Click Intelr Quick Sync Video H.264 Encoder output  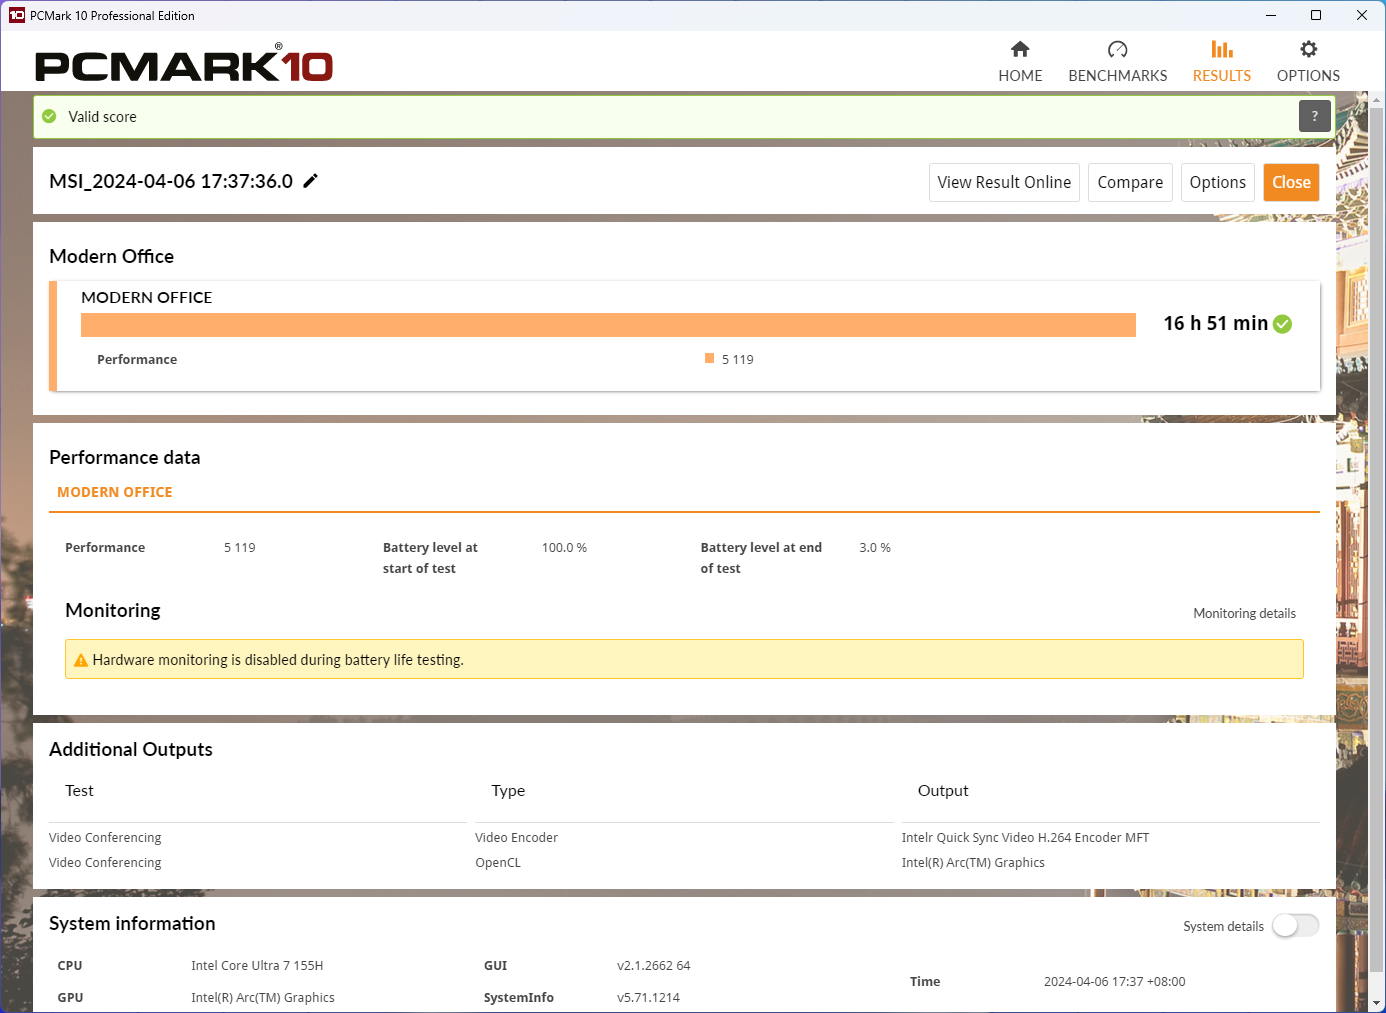[x=1025, y=837]
